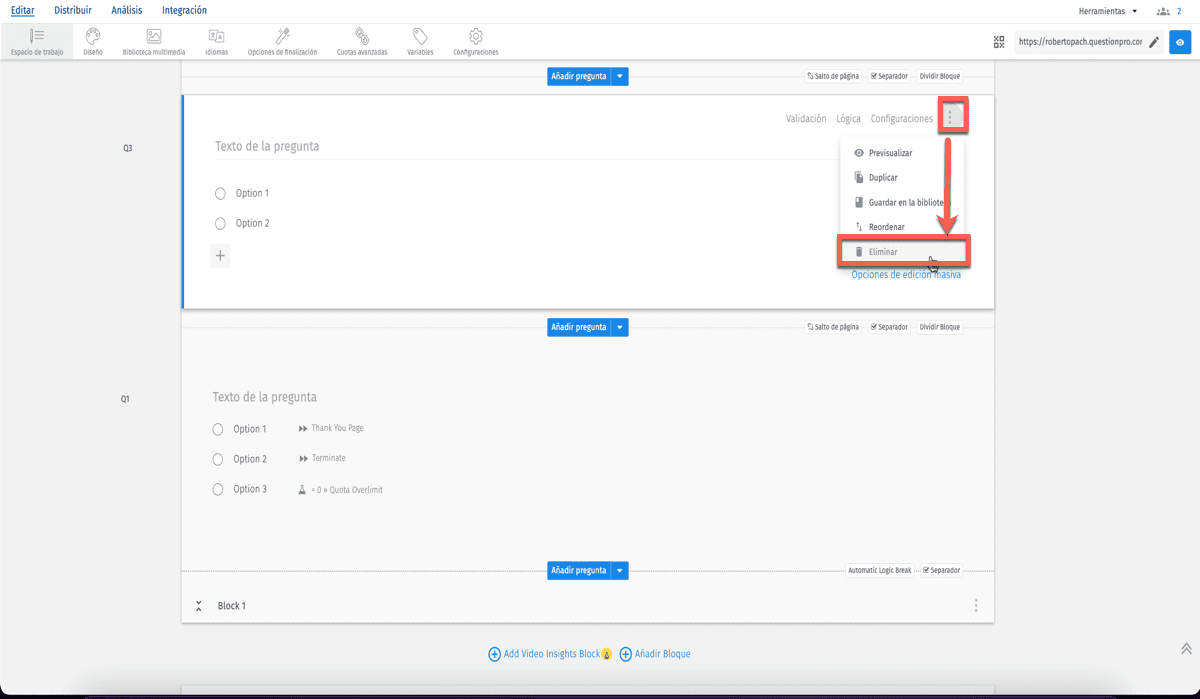Click the Terminate logic label
The image size is (1200, 699).
[x=328, y=458]
